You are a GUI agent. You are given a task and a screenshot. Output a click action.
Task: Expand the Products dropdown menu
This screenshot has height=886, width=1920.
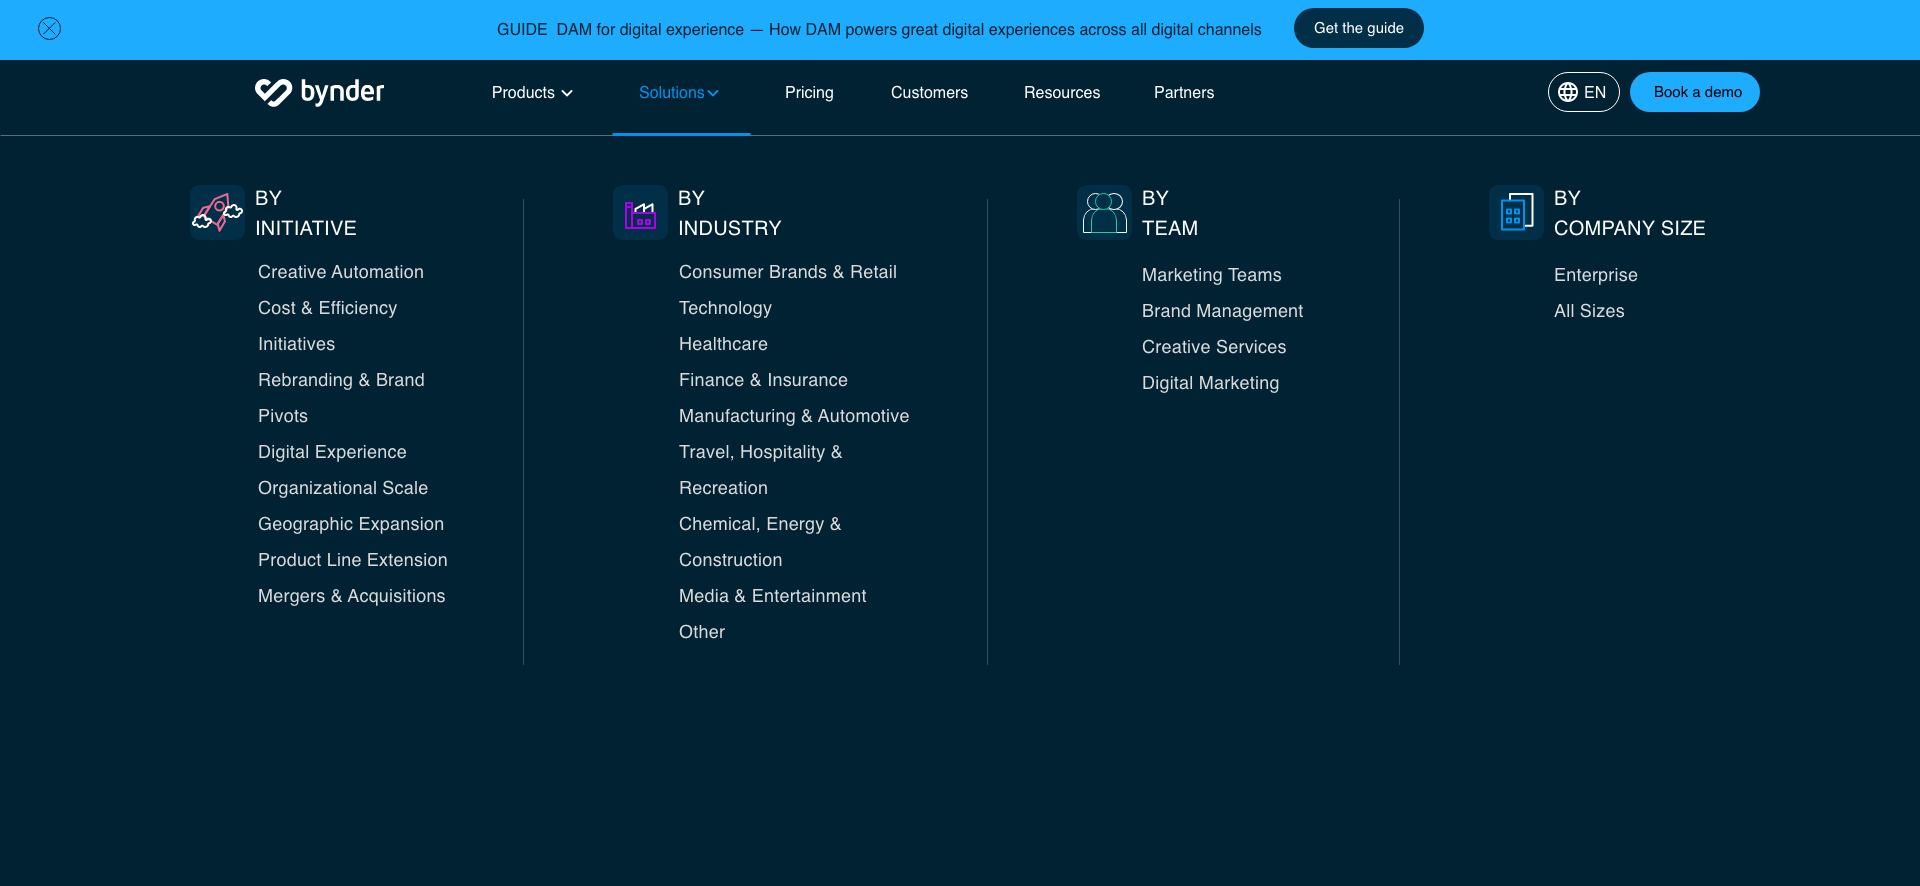(532, 92)
